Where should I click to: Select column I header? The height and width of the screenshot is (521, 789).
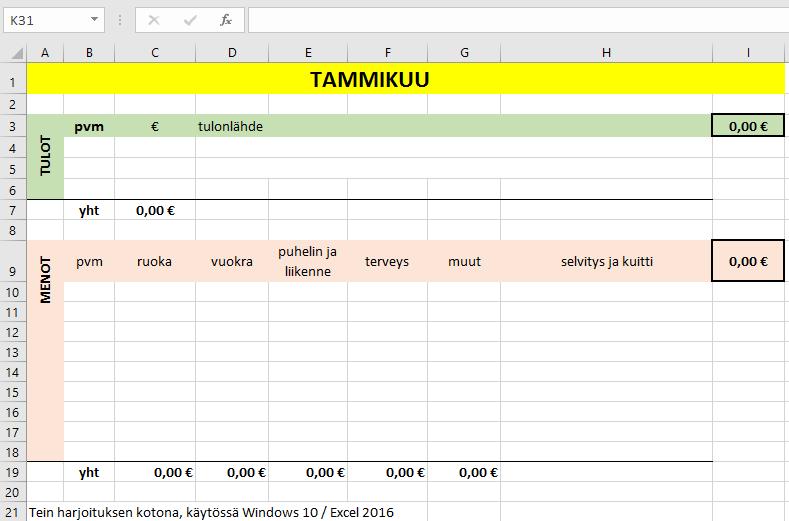tap(748, 52)
